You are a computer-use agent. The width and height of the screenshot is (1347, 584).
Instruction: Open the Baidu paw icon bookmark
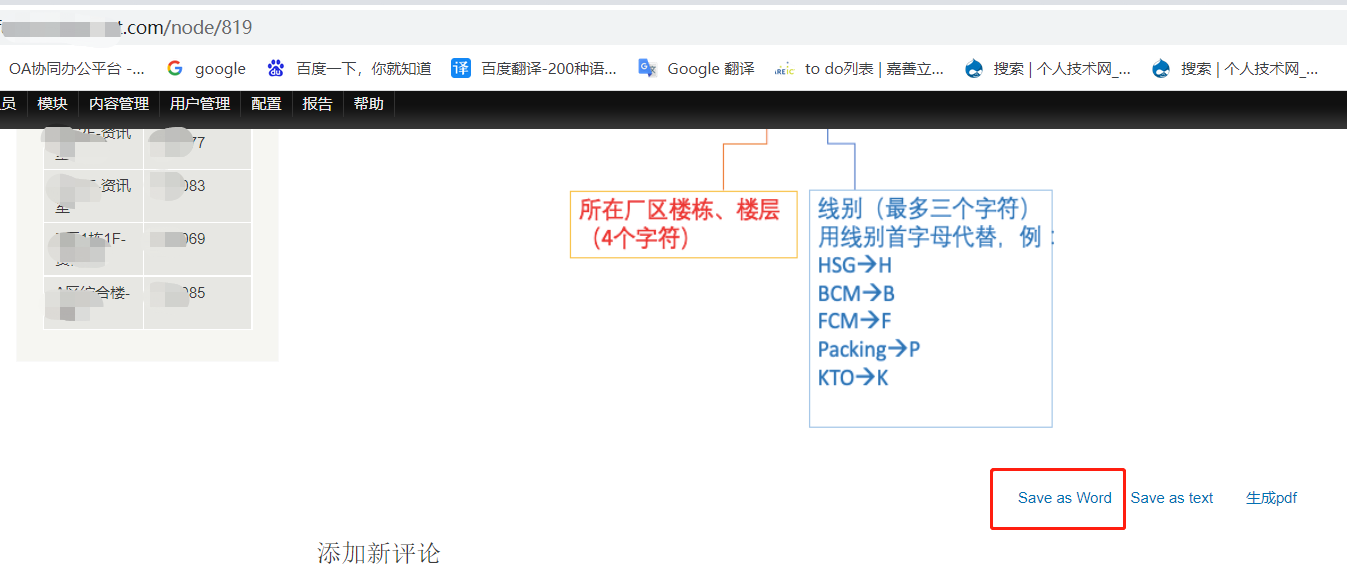click(x=276, y=69)
